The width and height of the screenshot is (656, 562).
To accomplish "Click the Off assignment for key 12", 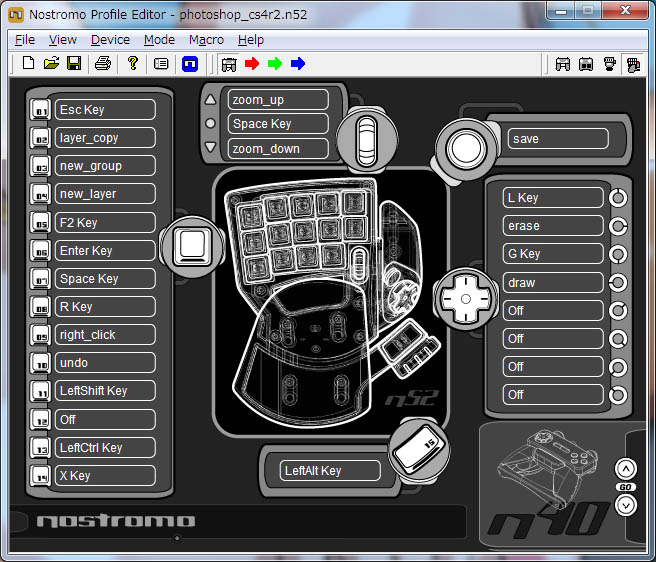I will (x=105, y=419).
